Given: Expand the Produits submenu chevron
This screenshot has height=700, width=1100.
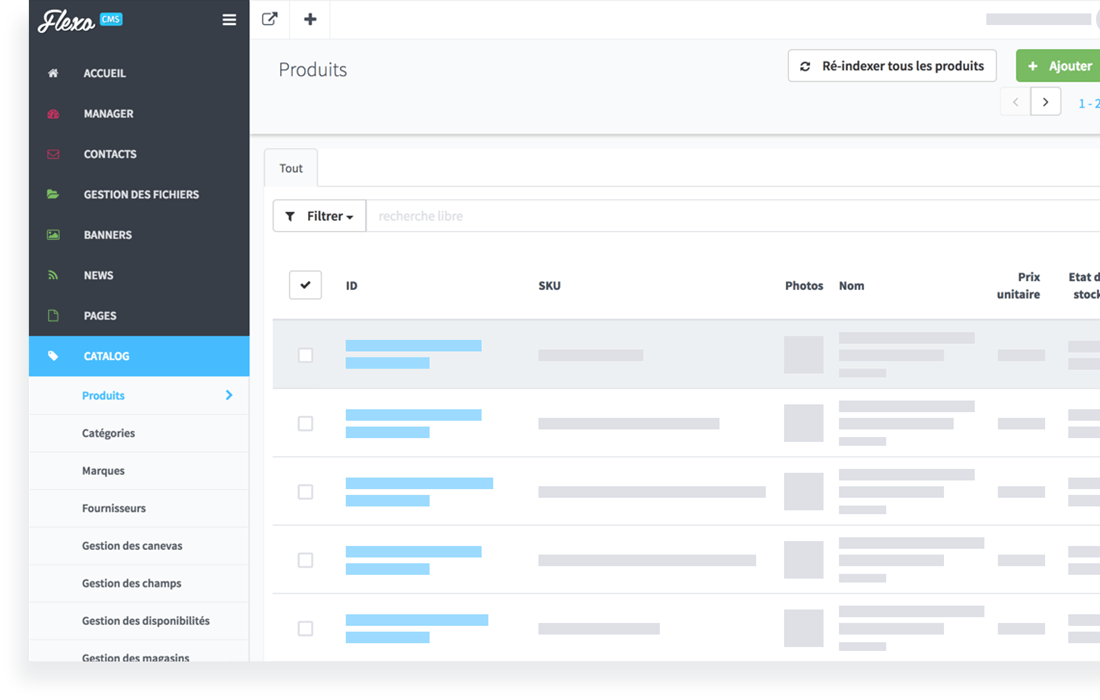Looking at the screenshot, I should pyautogui.click(x=229, y=395).
